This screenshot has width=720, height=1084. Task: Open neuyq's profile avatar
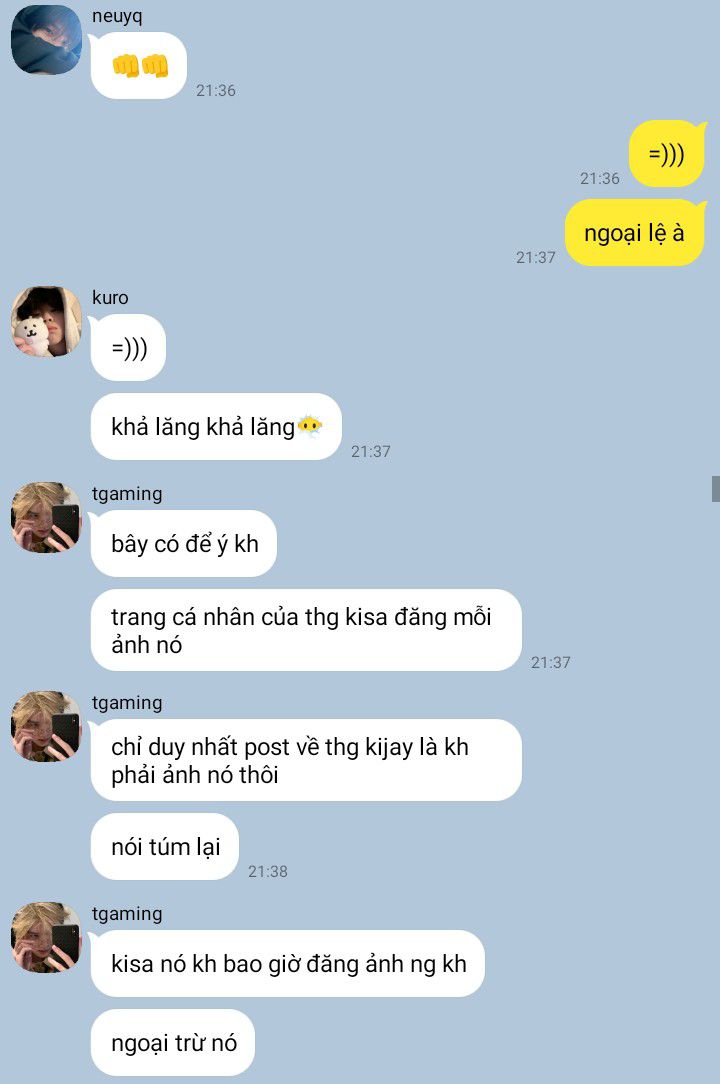pos(46,39)
